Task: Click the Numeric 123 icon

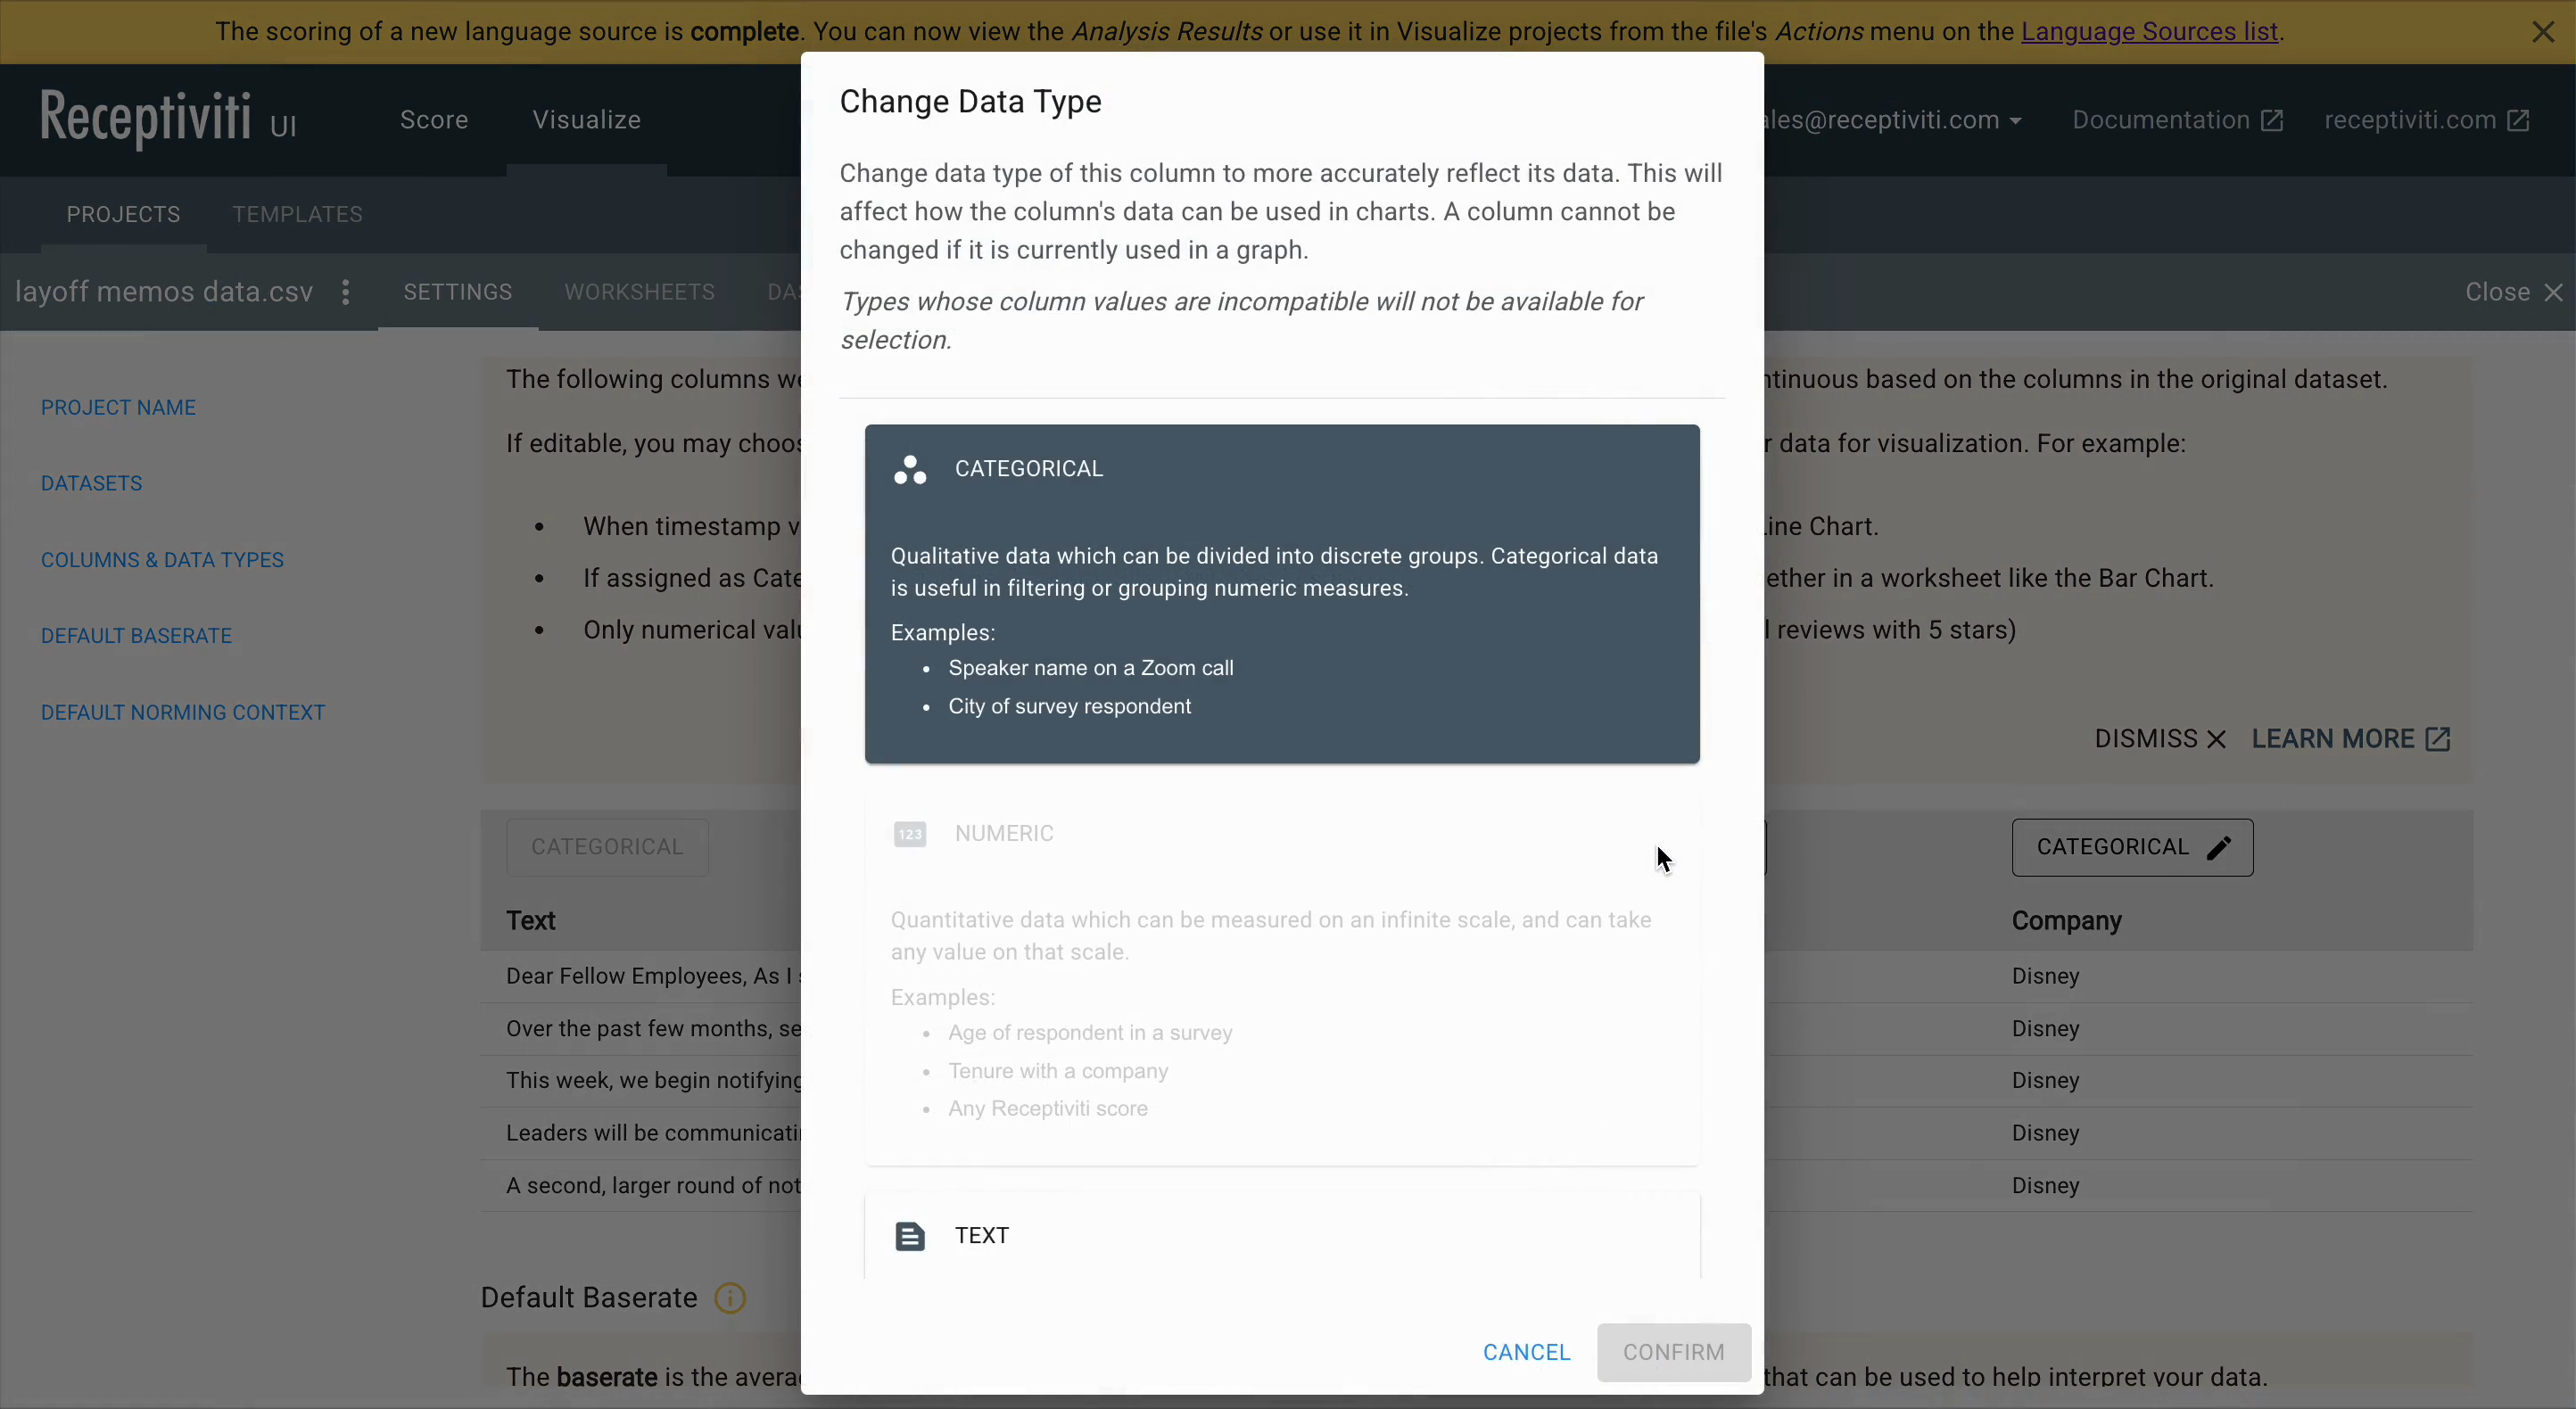Action: 910,833
